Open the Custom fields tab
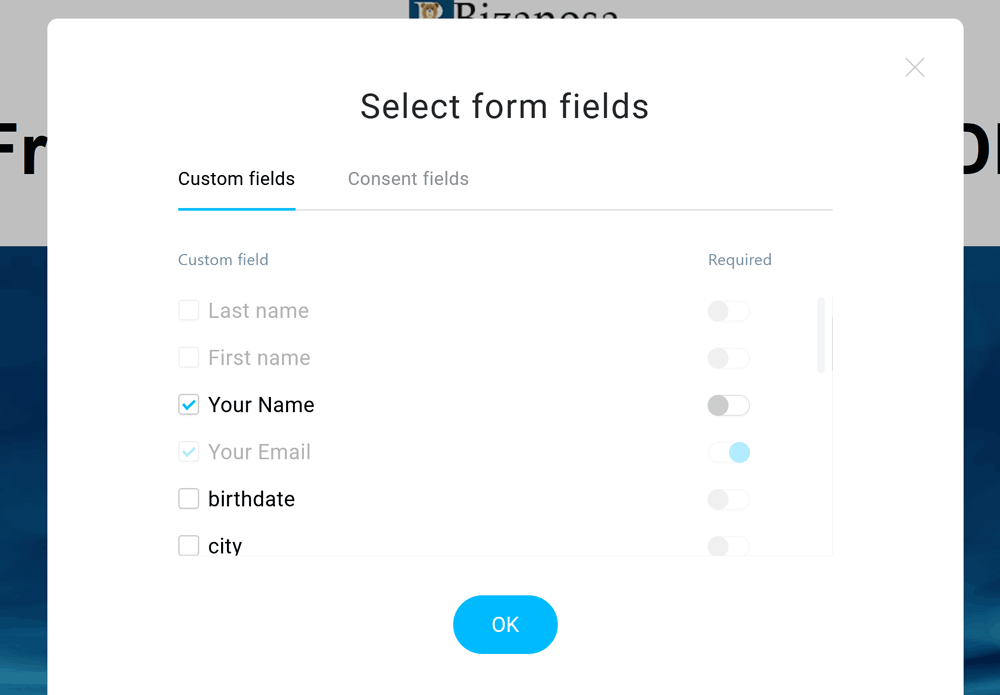 click(x=236, y=179)
